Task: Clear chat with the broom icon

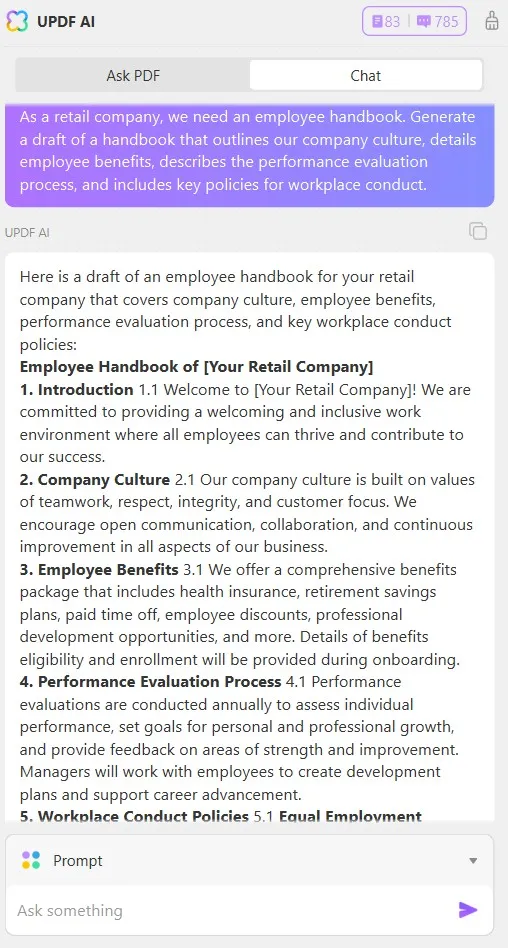Action: pyautogui.click(x=492, y=21)
